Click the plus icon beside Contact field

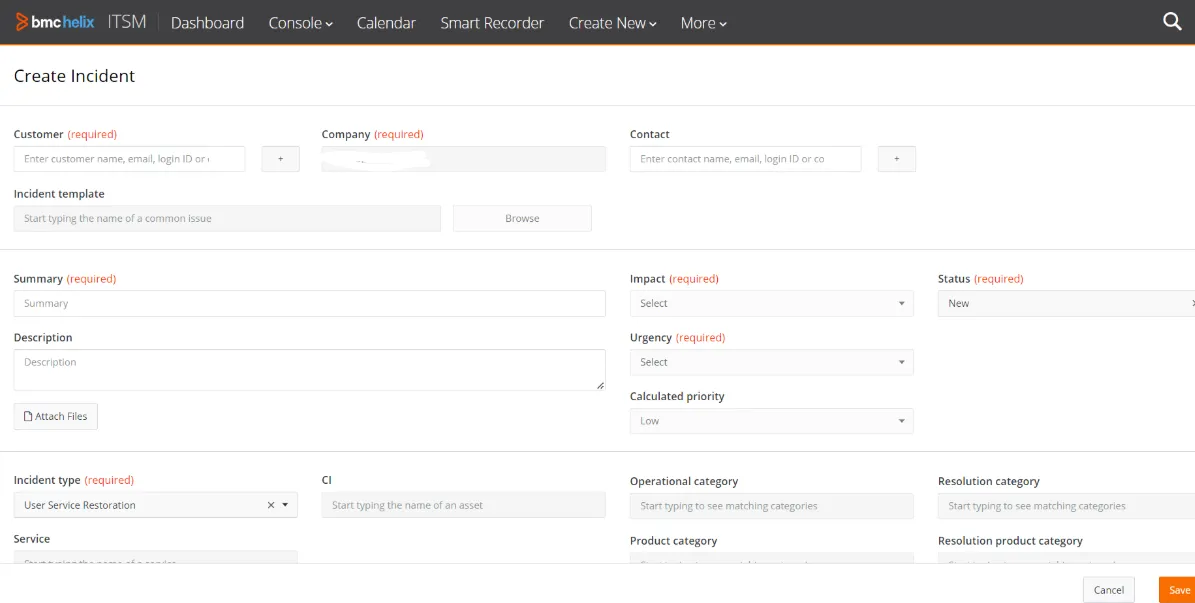tap(896, 158)
